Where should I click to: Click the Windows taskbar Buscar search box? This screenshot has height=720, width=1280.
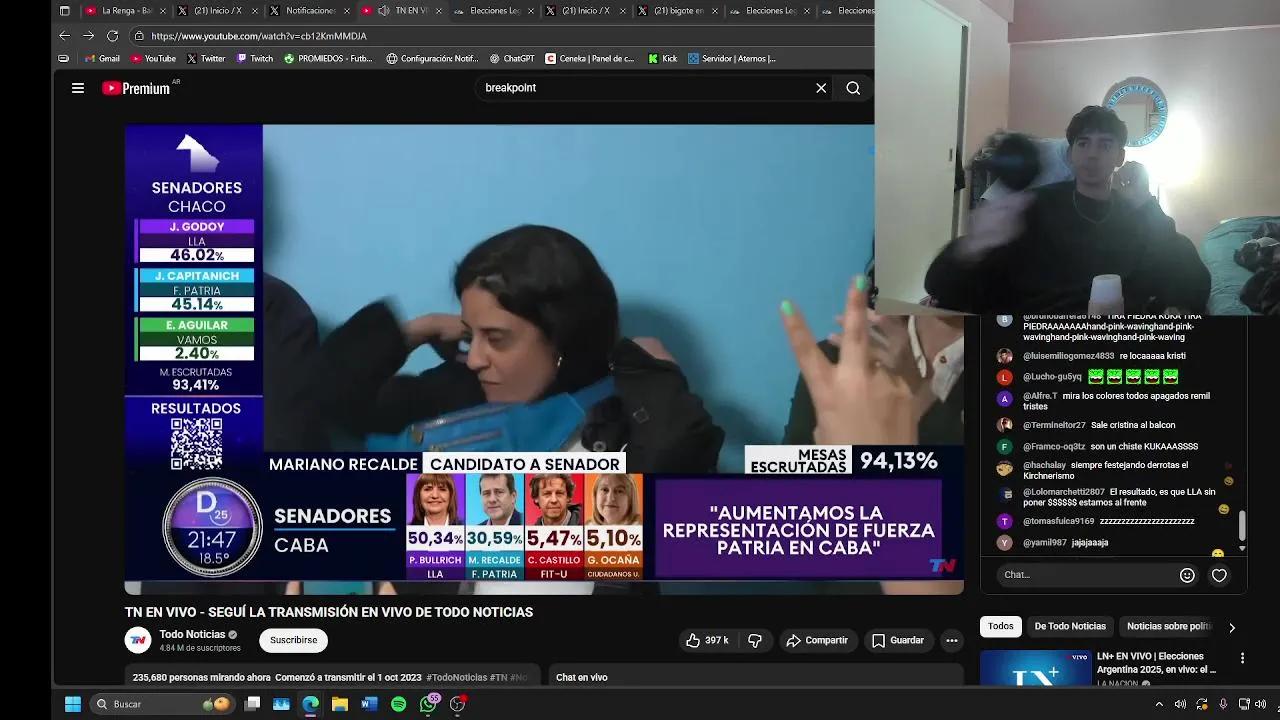coord(161,704)
